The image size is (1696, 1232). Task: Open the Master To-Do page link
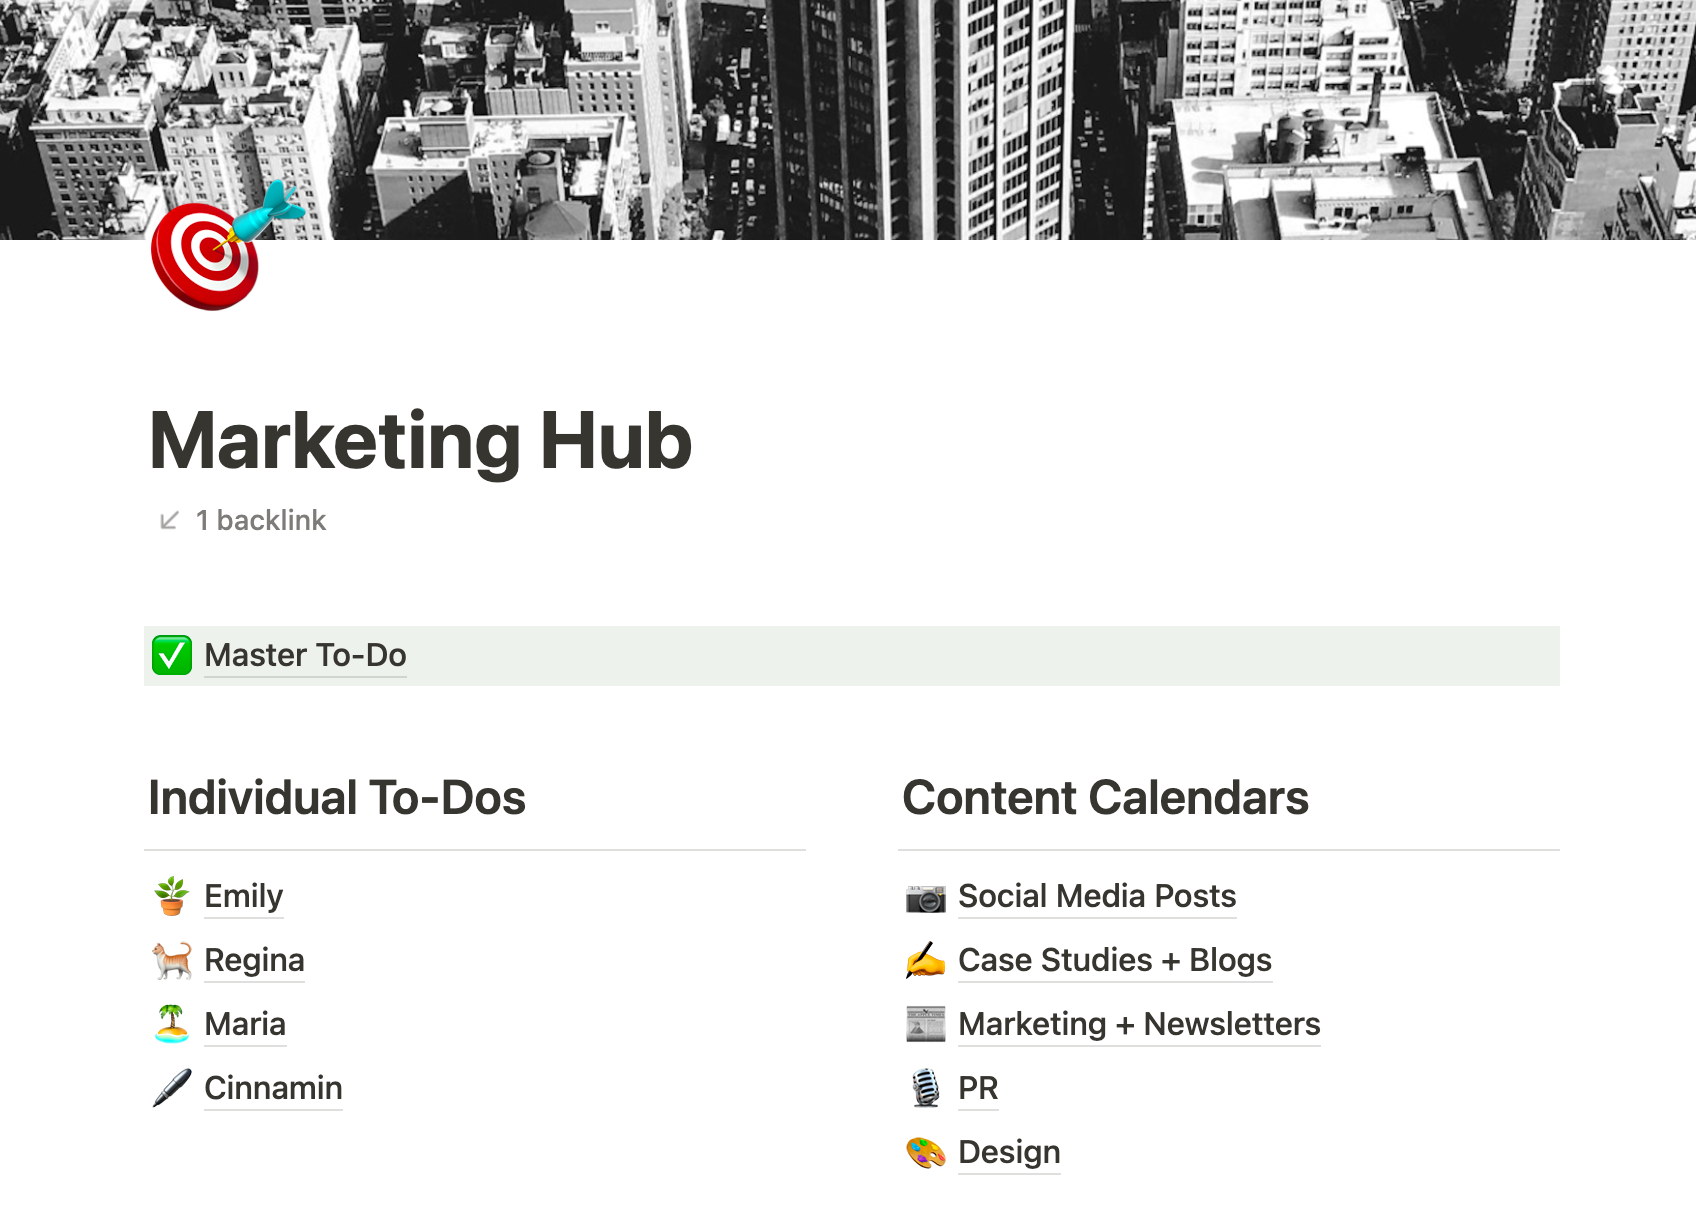point(305,655)
